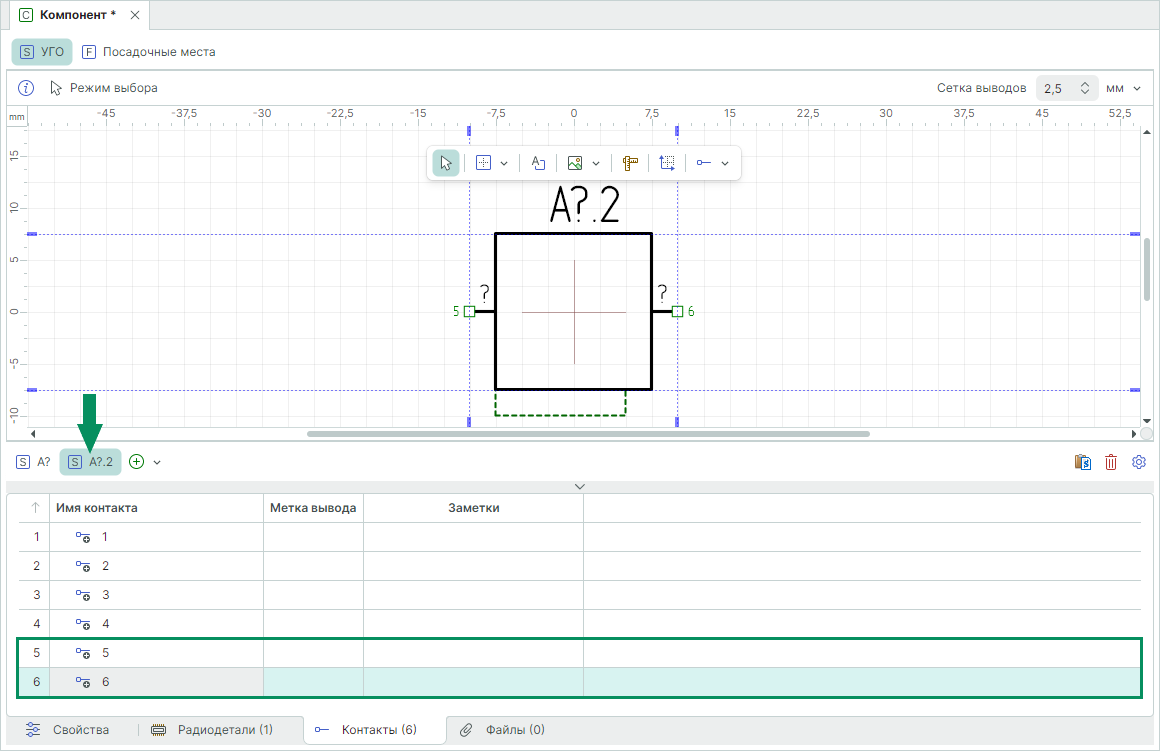This screenshot has height=751, width=1160.
Task: Click the origin/area placement tool icon
Action: (x=667, y=163)
